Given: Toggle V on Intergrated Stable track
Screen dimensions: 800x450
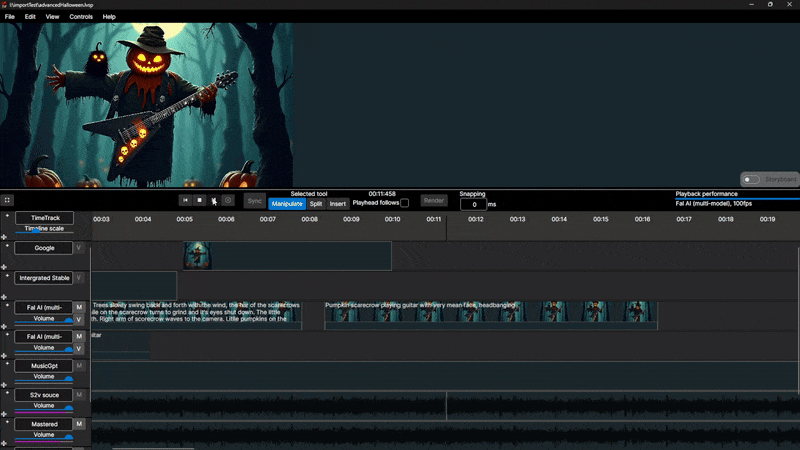Looking at the screenshot, I should [x=79, y=278].
